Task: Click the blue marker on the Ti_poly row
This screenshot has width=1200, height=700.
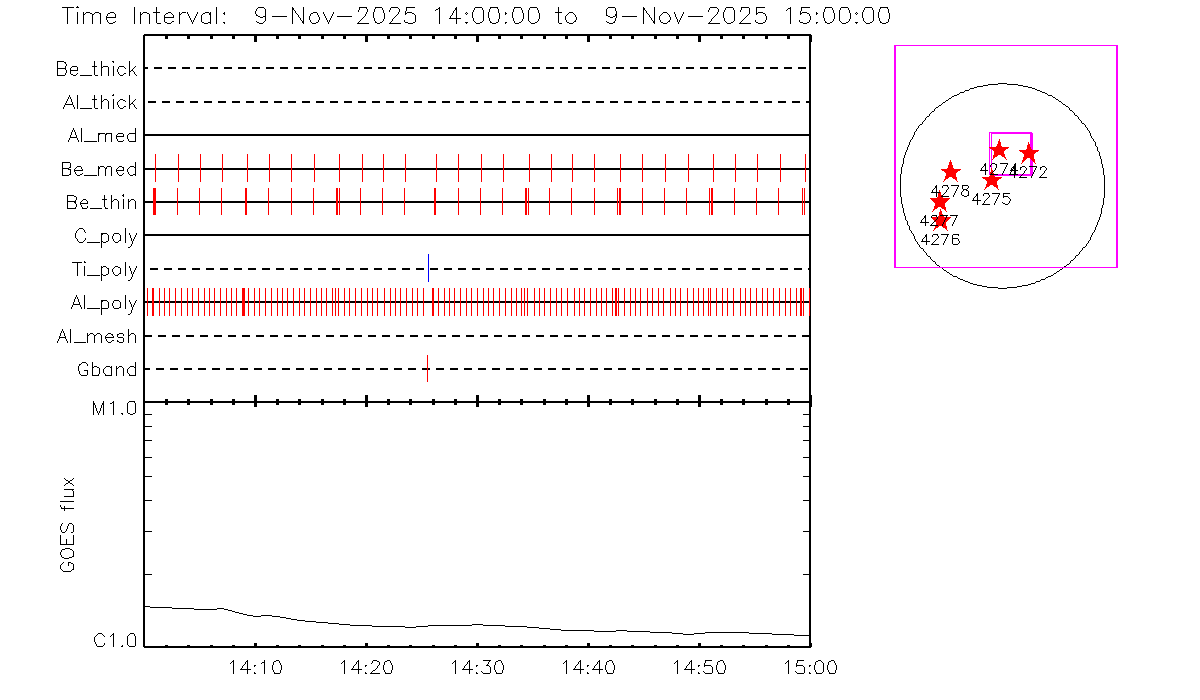Action: pos(428,268)
